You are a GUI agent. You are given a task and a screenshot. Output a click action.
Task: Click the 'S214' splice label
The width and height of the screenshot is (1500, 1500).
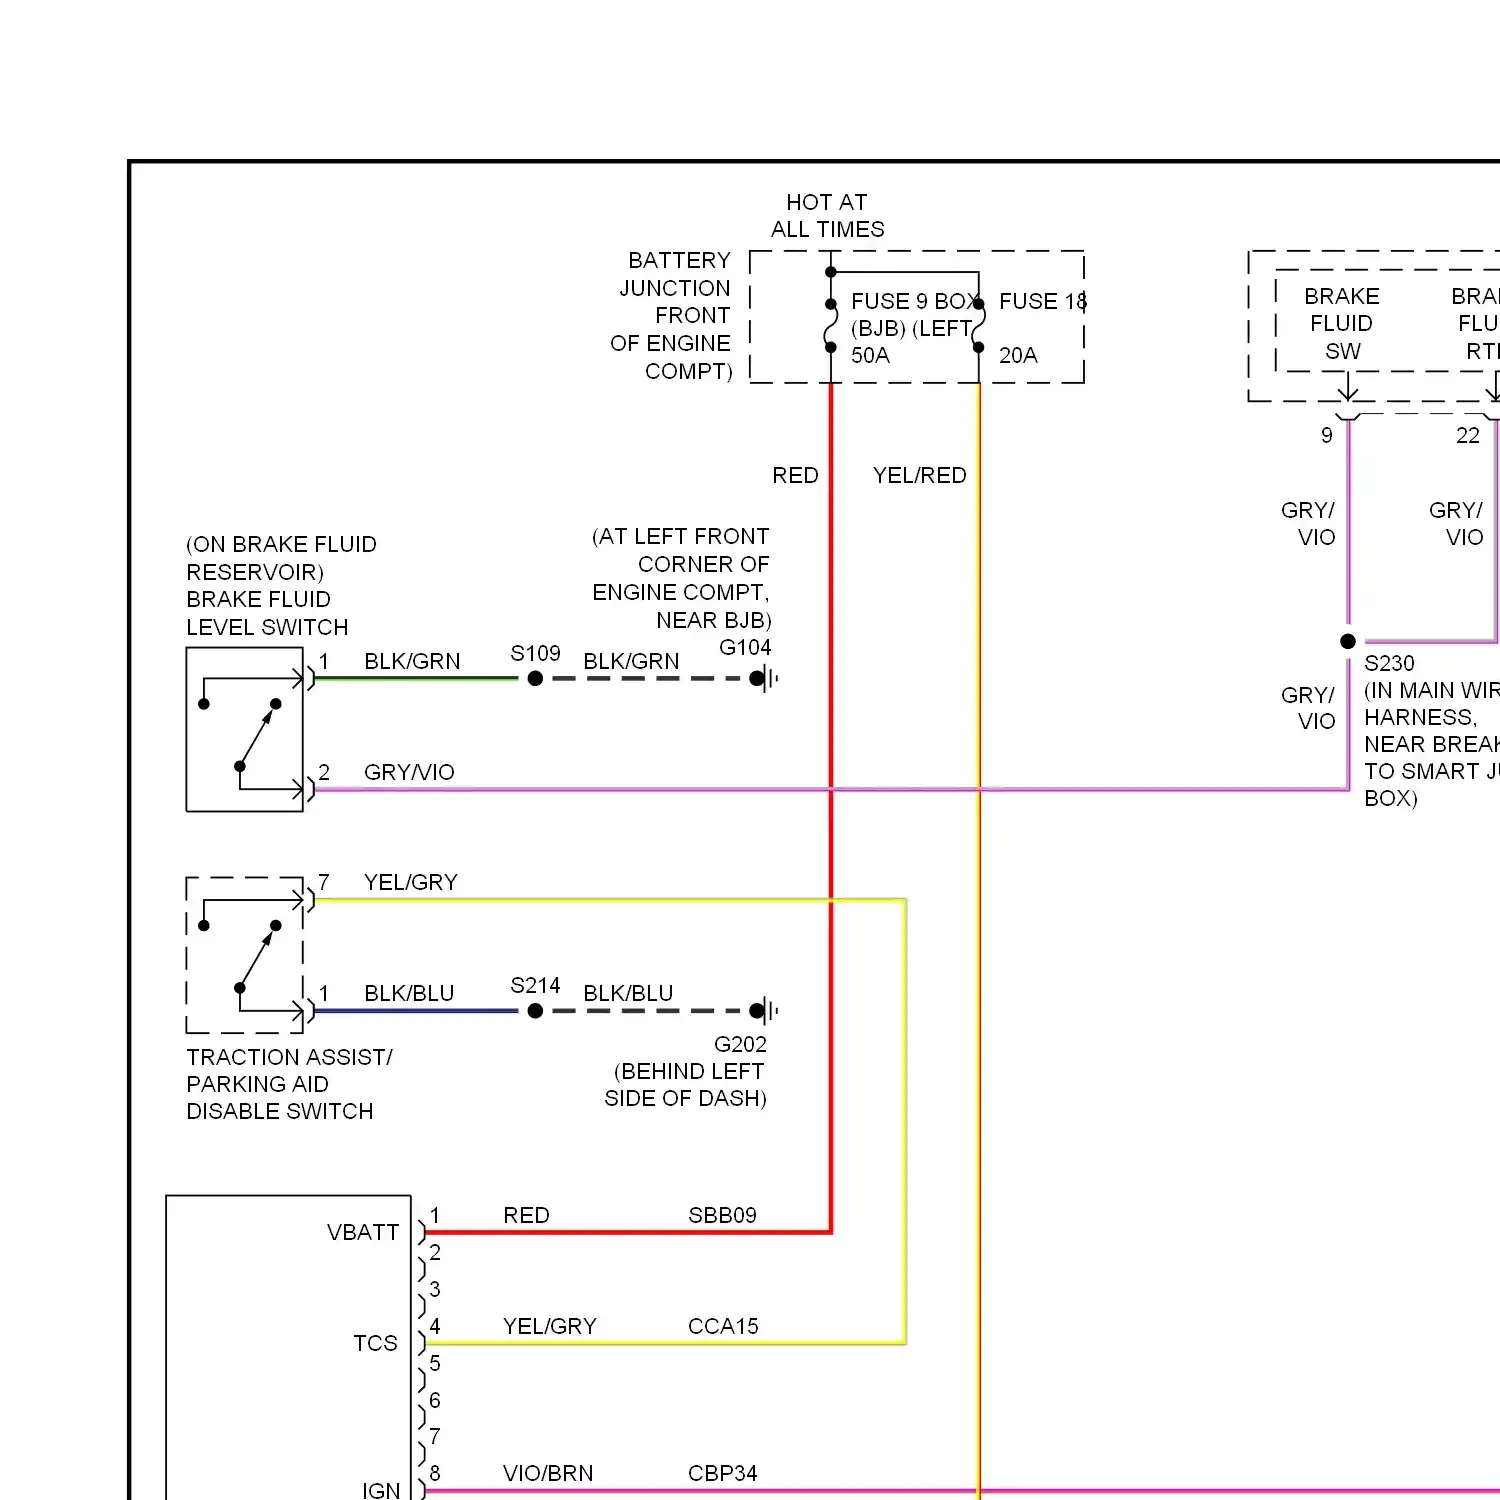pyautogui.click(x=535, y=985)
